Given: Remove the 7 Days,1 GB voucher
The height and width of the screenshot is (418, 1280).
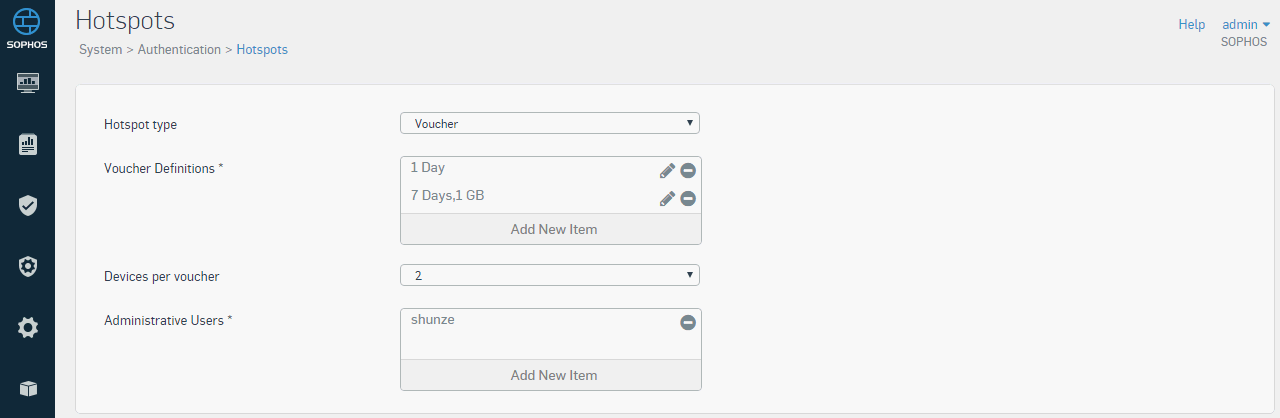Looking at the screenshot, I should tap(688, 199).
